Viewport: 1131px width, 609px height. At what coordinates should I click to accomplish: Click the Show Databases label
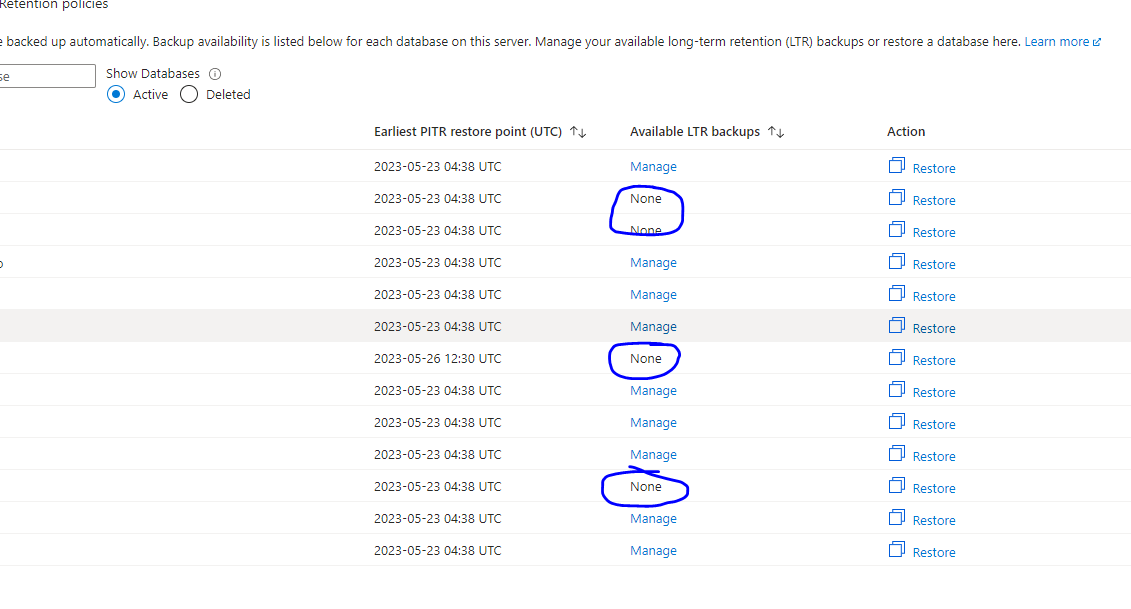pos(153,74)
